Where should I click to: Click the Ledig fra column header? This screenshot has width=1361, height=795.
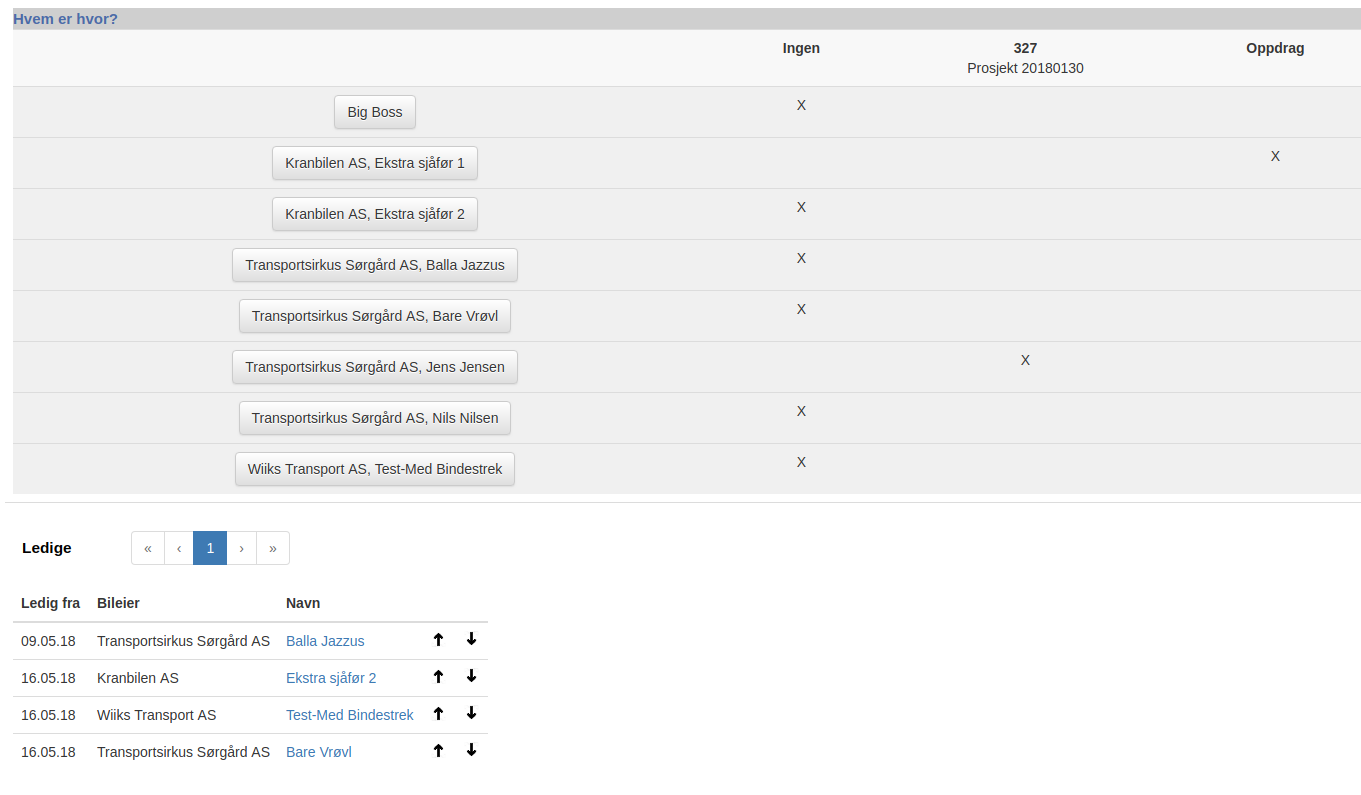[50, 603]
